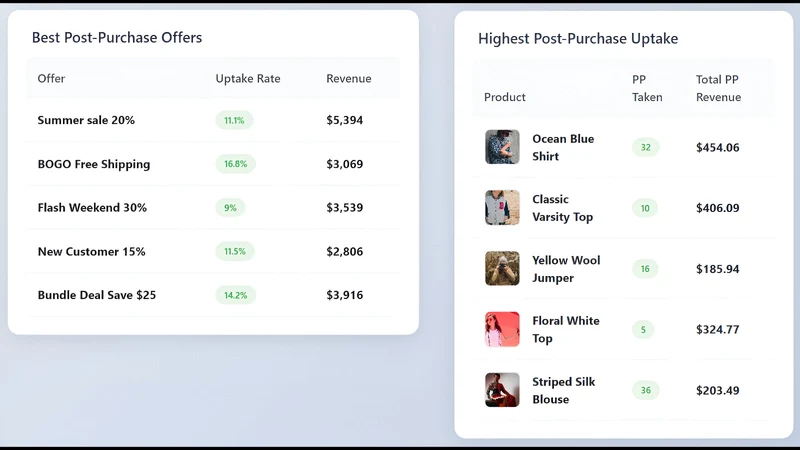
Task: Click the Offer column header
Action: 51,79
